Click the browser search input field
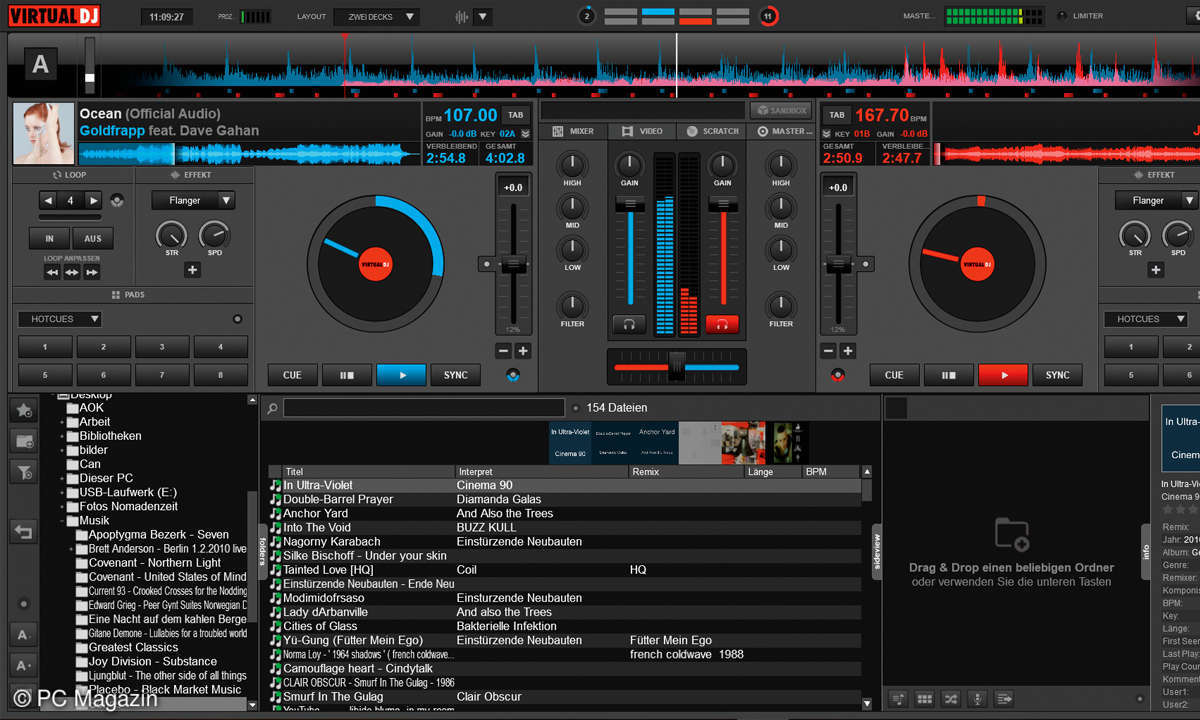This screenshot has height=720, width=1200. click(424, 408)
